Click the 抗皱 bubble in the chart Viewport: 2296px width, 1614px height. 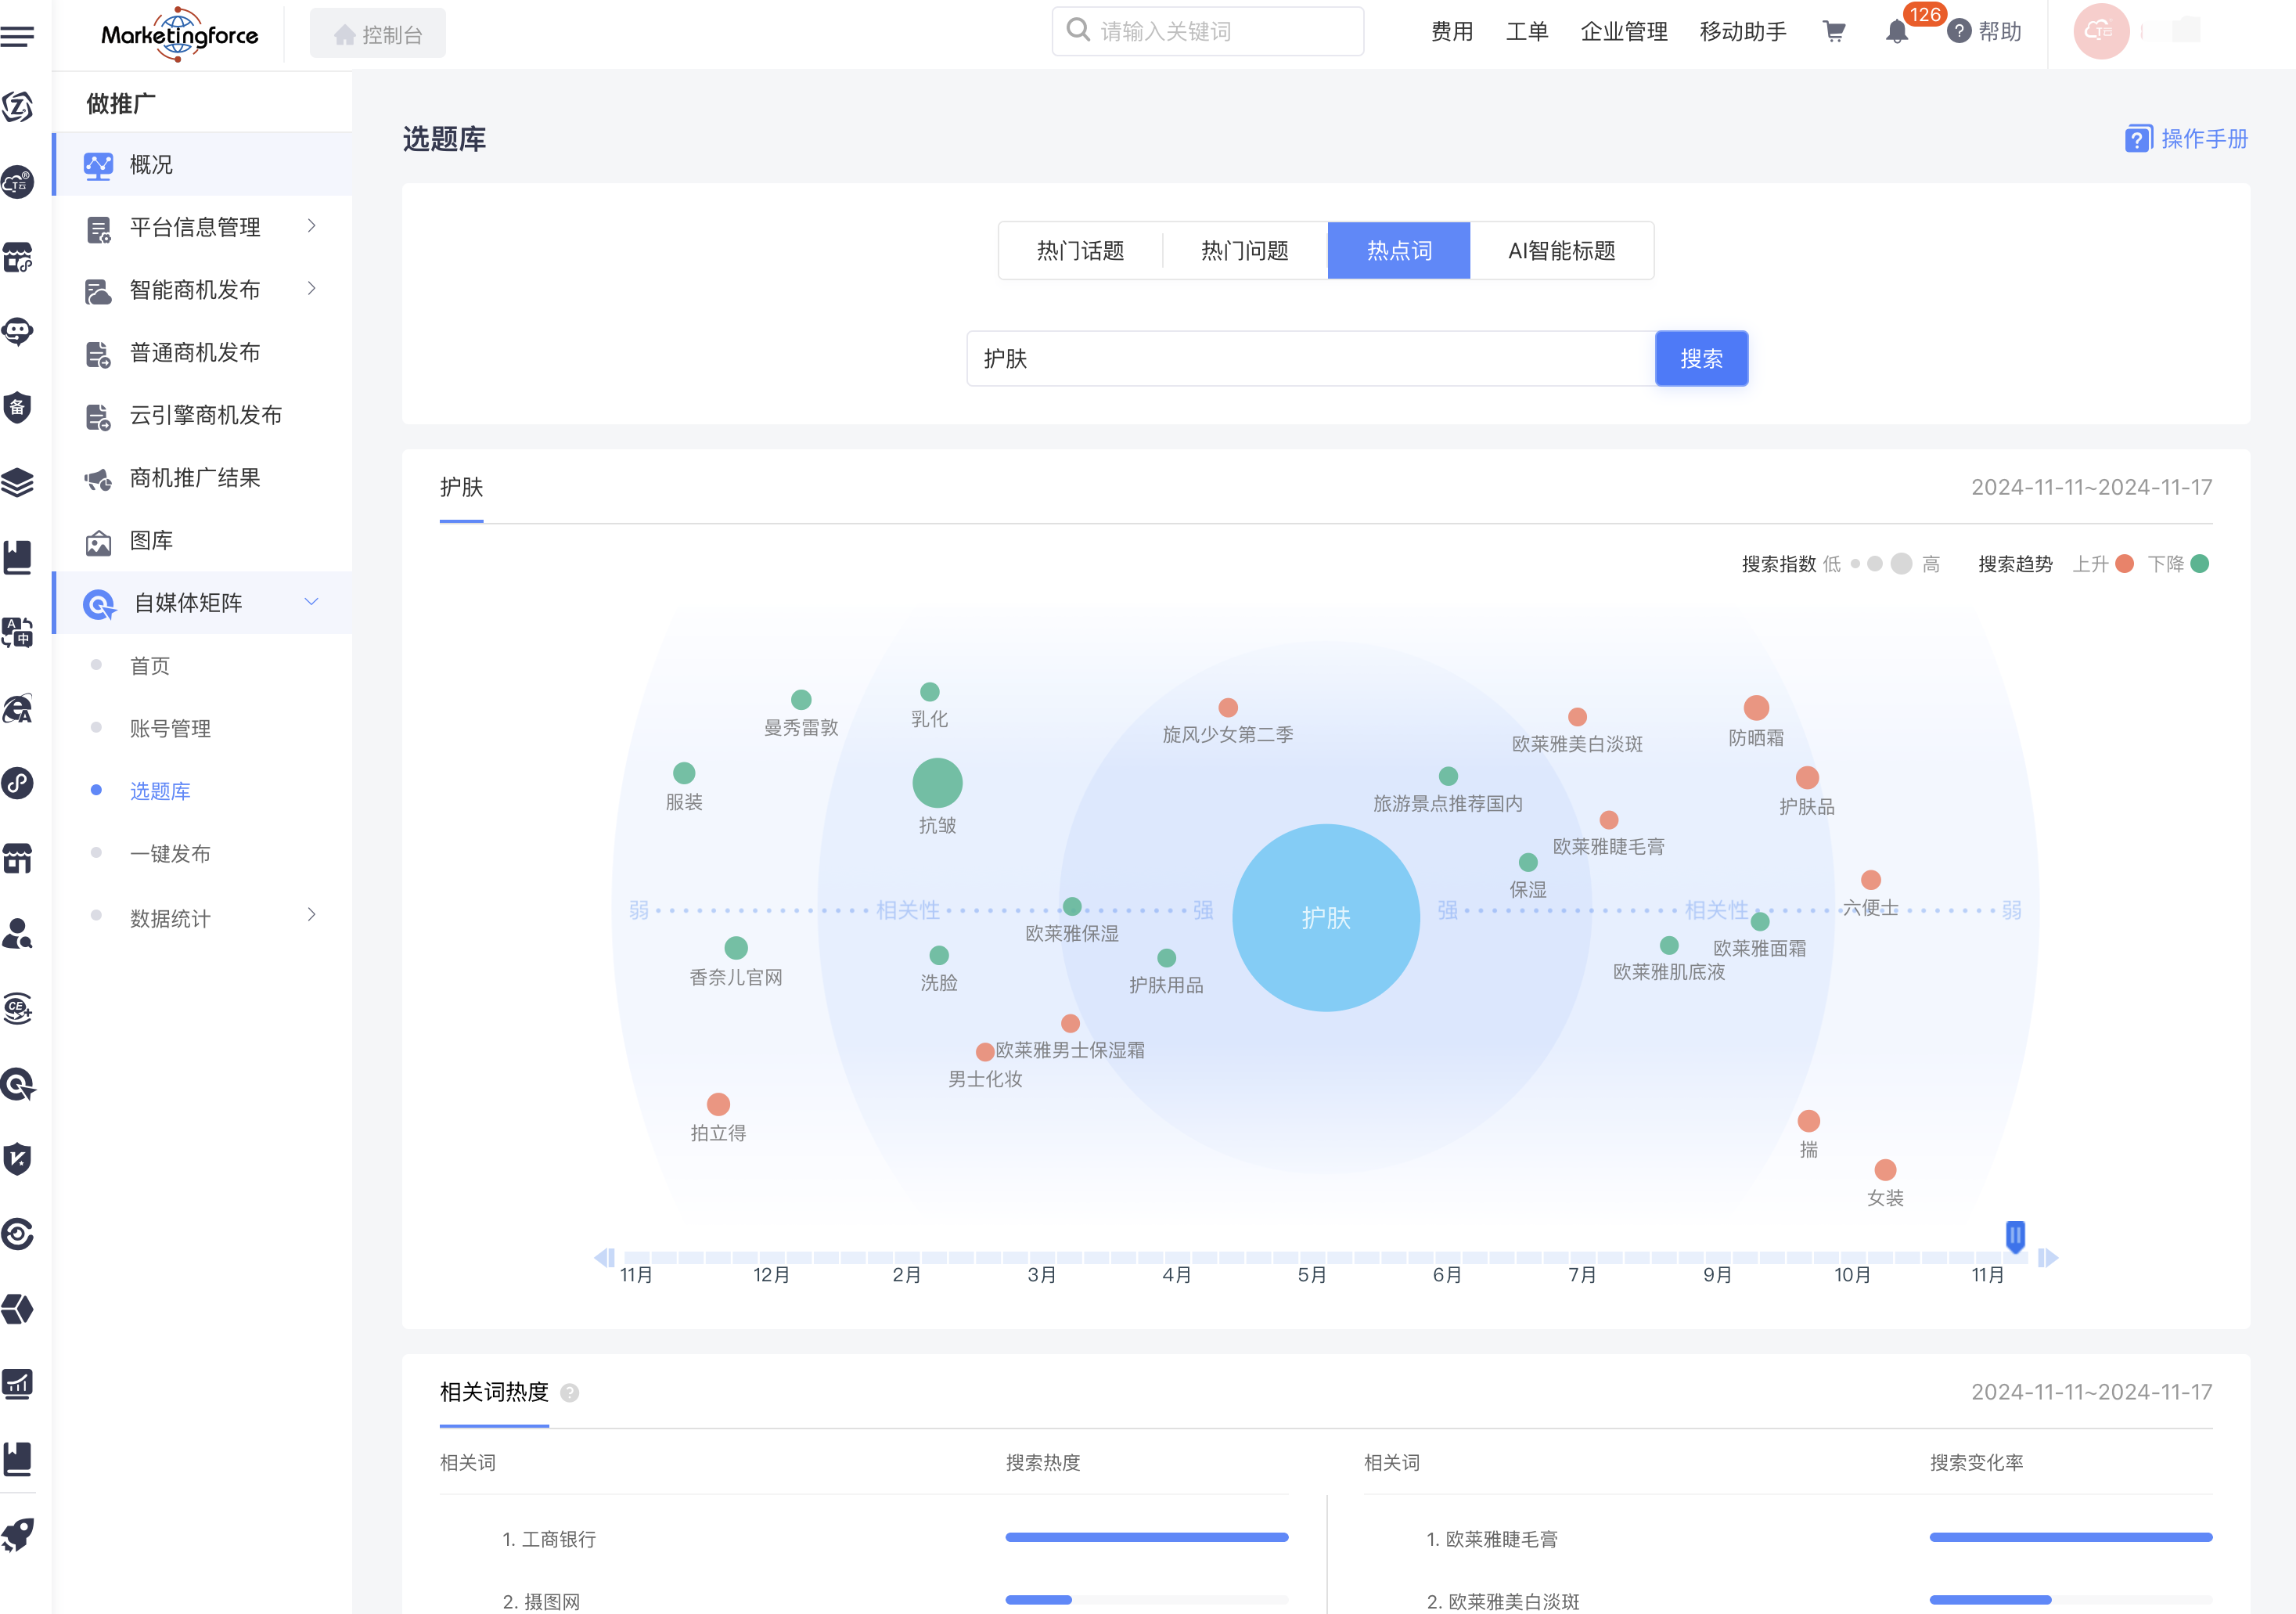pyautogui.click(x=937, y=783)
